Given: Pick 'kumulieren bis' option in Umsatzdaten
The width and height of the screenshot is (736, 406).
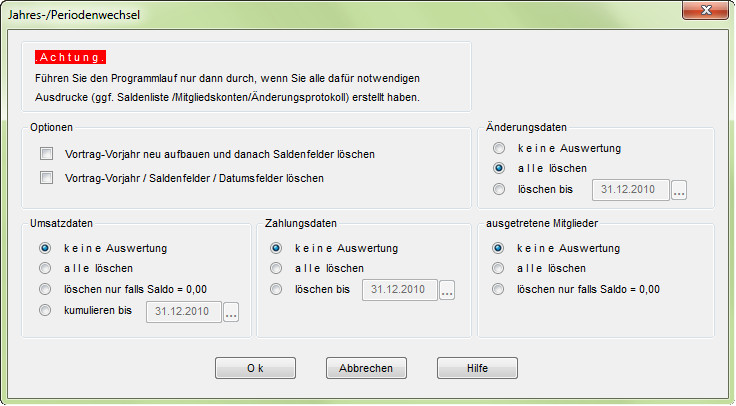Looking at the screenshot, I should click(x=45, y=311).
